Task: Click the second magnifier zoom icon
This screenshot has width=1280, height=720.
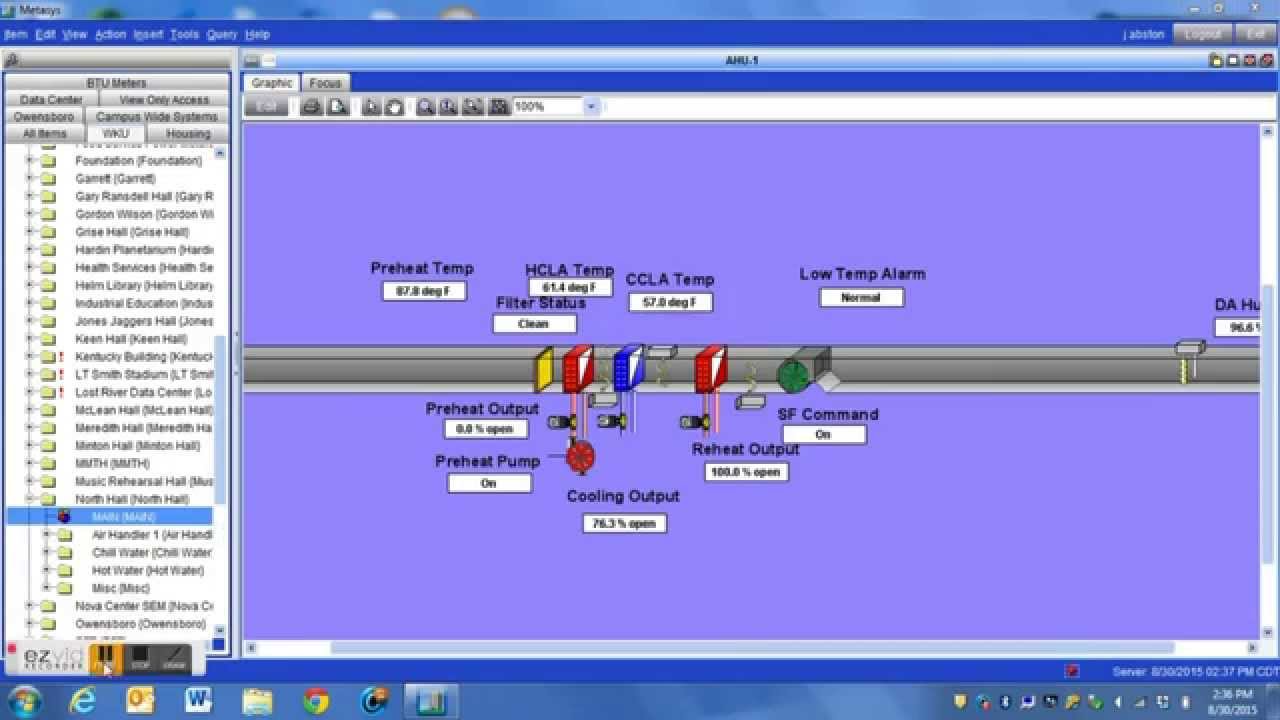Action: coord(449,106)
